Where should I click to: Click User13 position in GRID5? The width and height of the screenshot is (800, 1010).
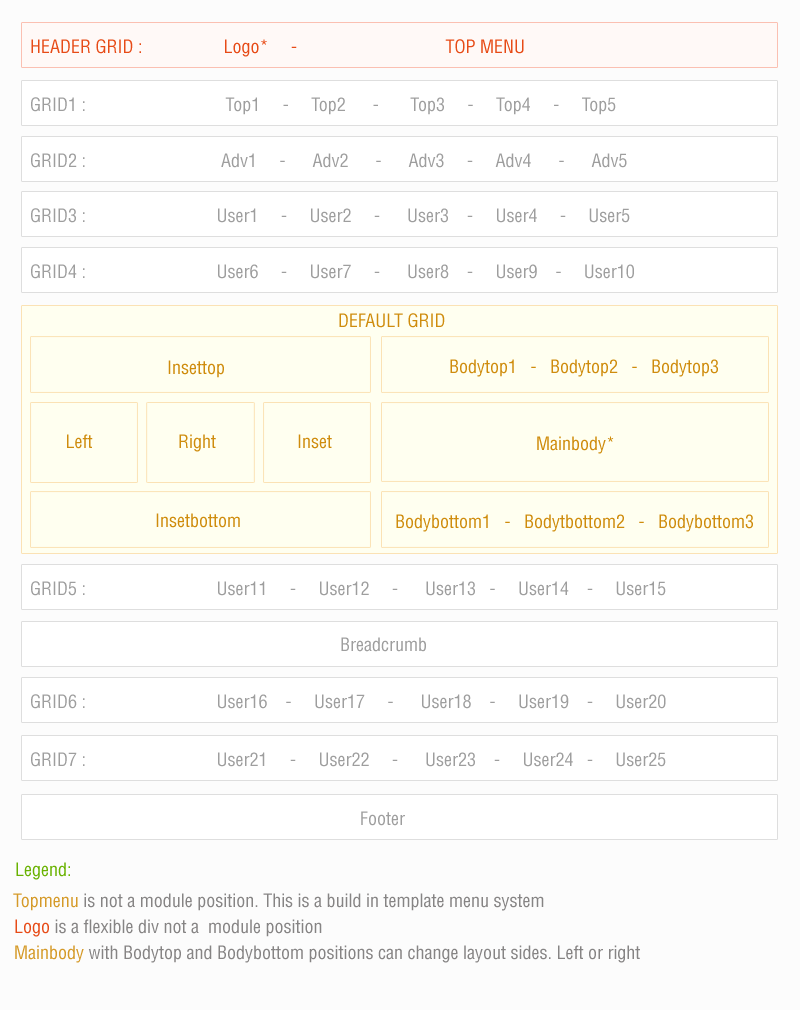click(450, 589)
